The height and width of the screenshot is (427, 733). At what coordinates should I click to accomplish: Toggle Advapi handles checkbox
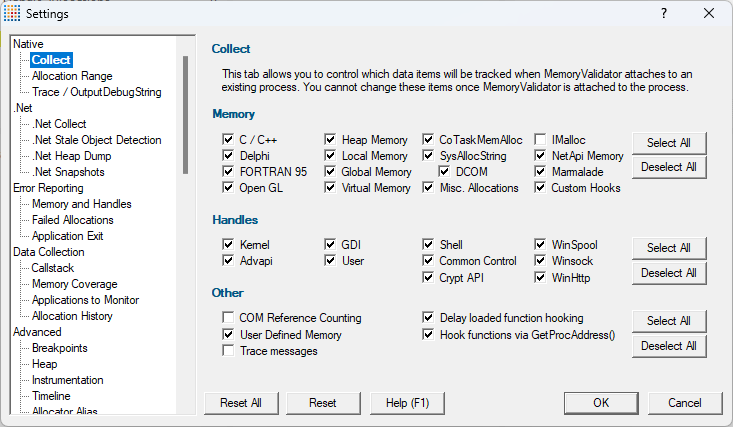tap(228, 261)
